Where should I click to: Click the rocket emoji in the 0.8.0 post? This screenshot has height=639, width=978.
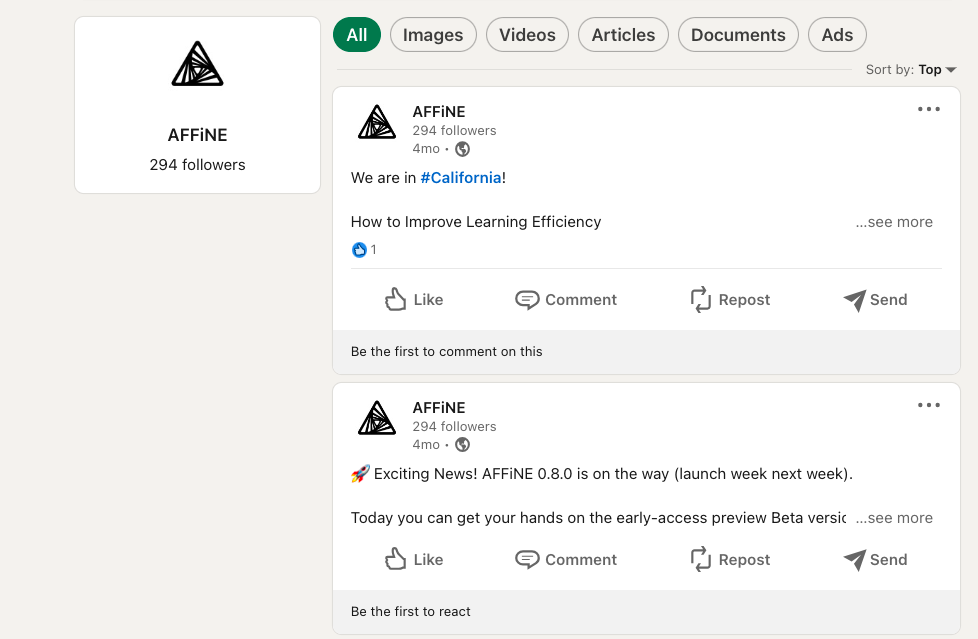click(x=360, y=474)
